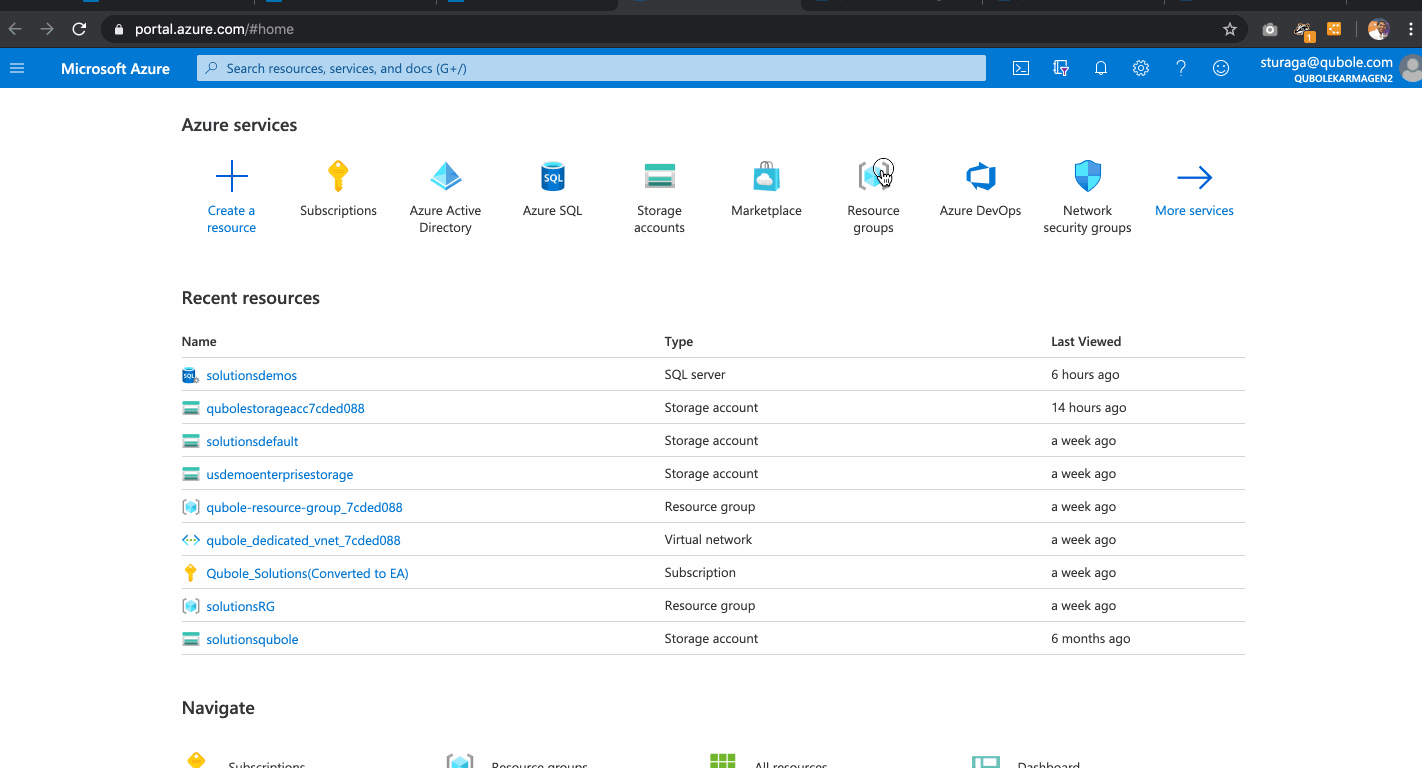The width and height of the screenshot is (1422, 768).
Task: Click the orange browser extension icon
Action: point(1334,29)
